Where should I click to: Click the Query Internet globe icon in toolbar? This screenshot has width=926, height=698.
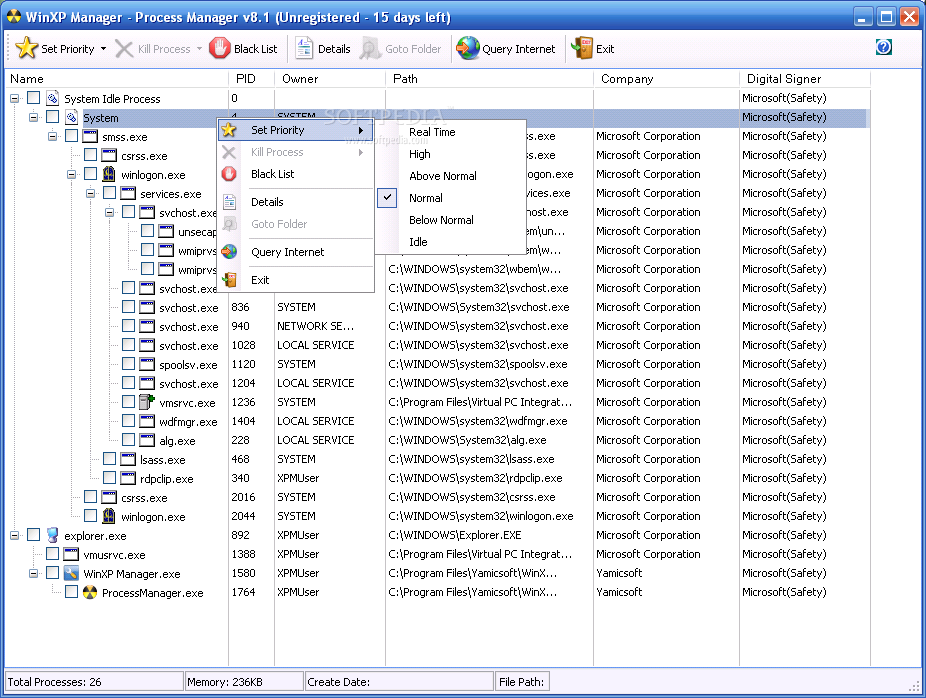468,48
